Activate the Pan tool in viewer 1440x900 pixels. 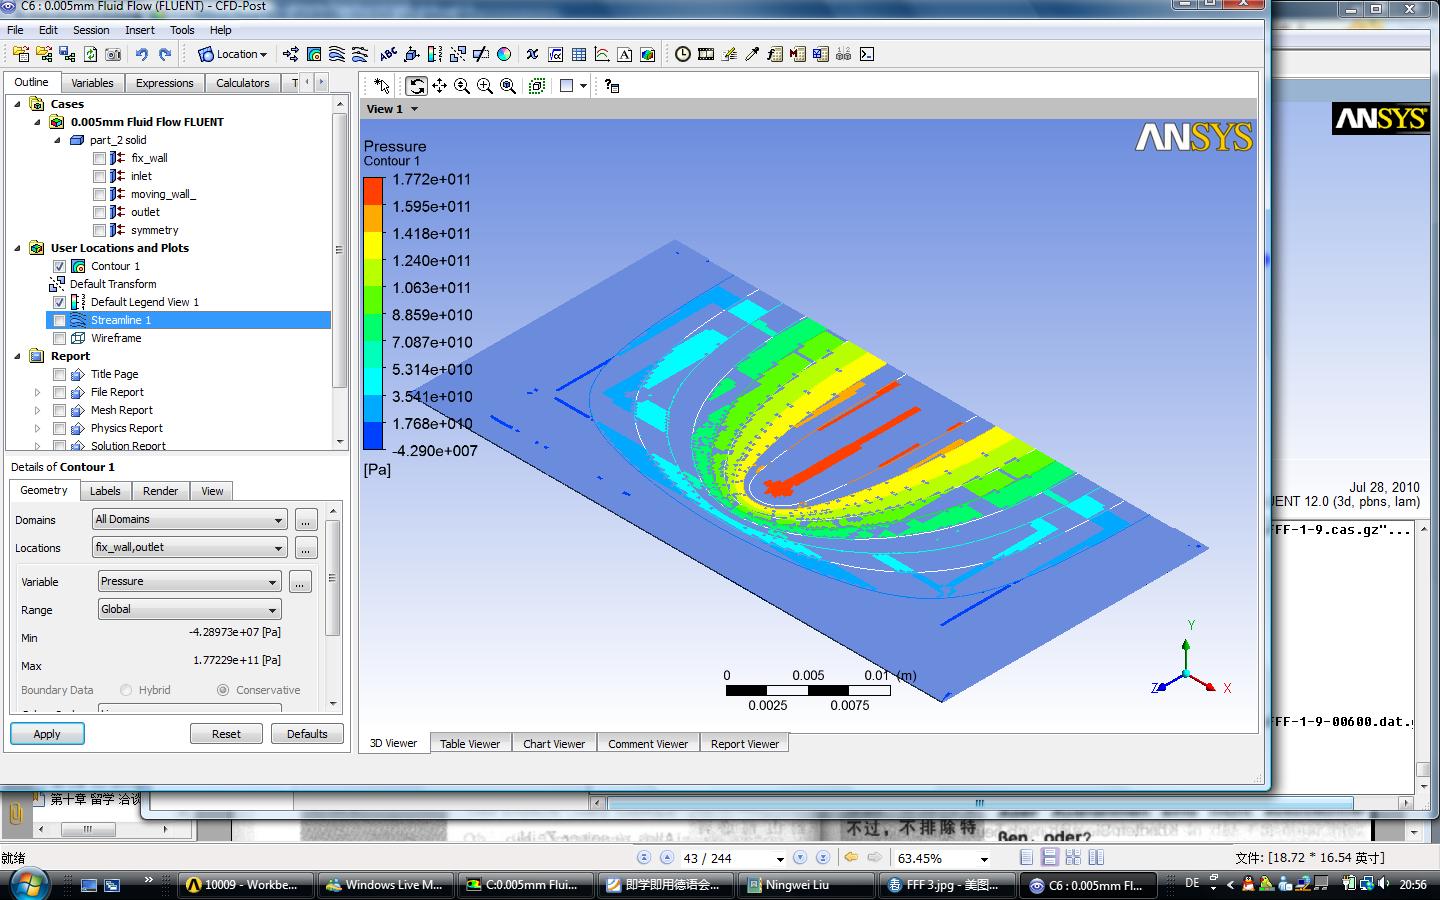click(439, 86)
